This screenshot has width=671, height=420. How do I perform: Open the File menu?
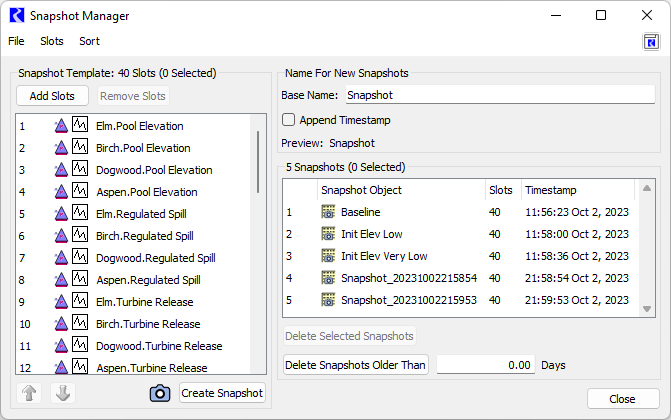pyautogui.click(x=16, y=41)
